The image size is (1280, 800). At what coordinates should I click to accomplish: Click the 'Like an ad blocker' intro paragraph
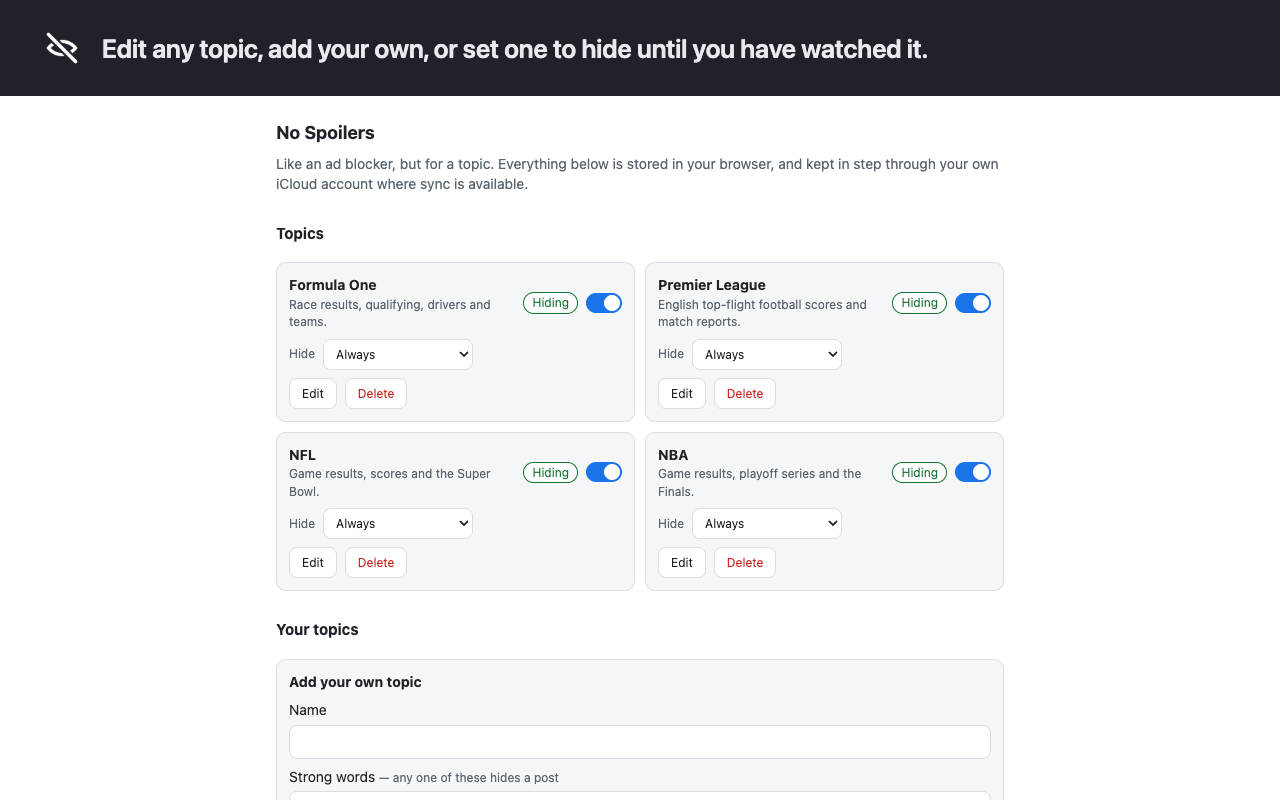637,174
